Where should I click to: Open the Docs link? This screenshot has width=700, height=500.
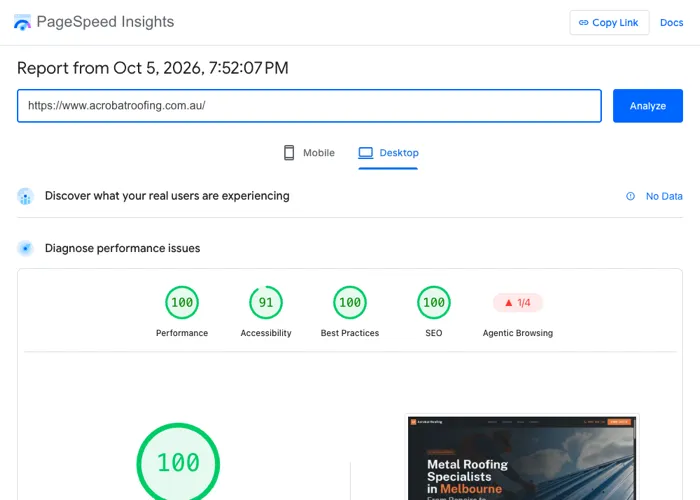click(x=671, y=22)
